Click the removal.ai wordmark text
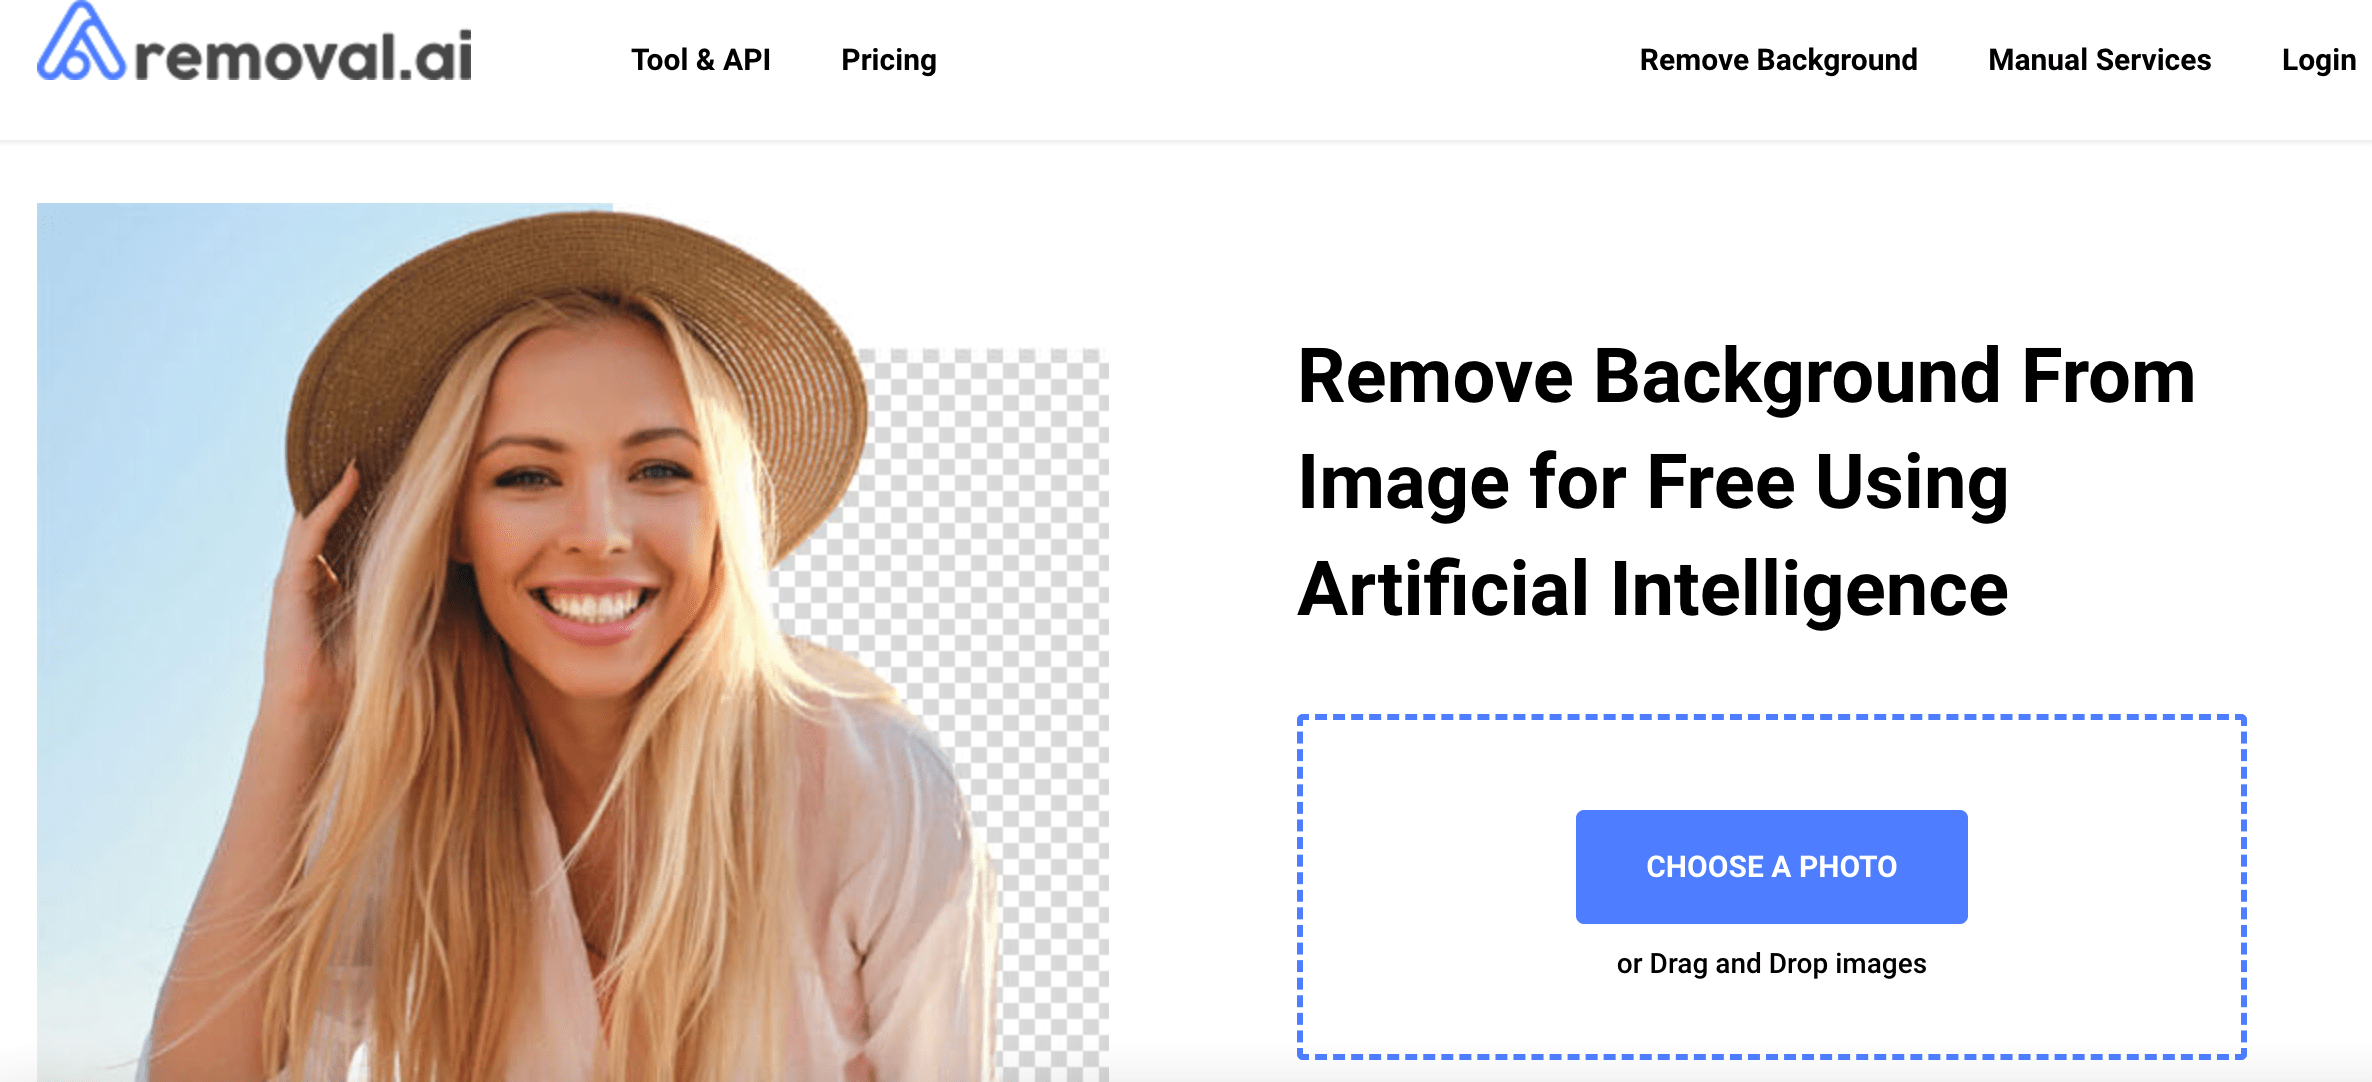 304,56
